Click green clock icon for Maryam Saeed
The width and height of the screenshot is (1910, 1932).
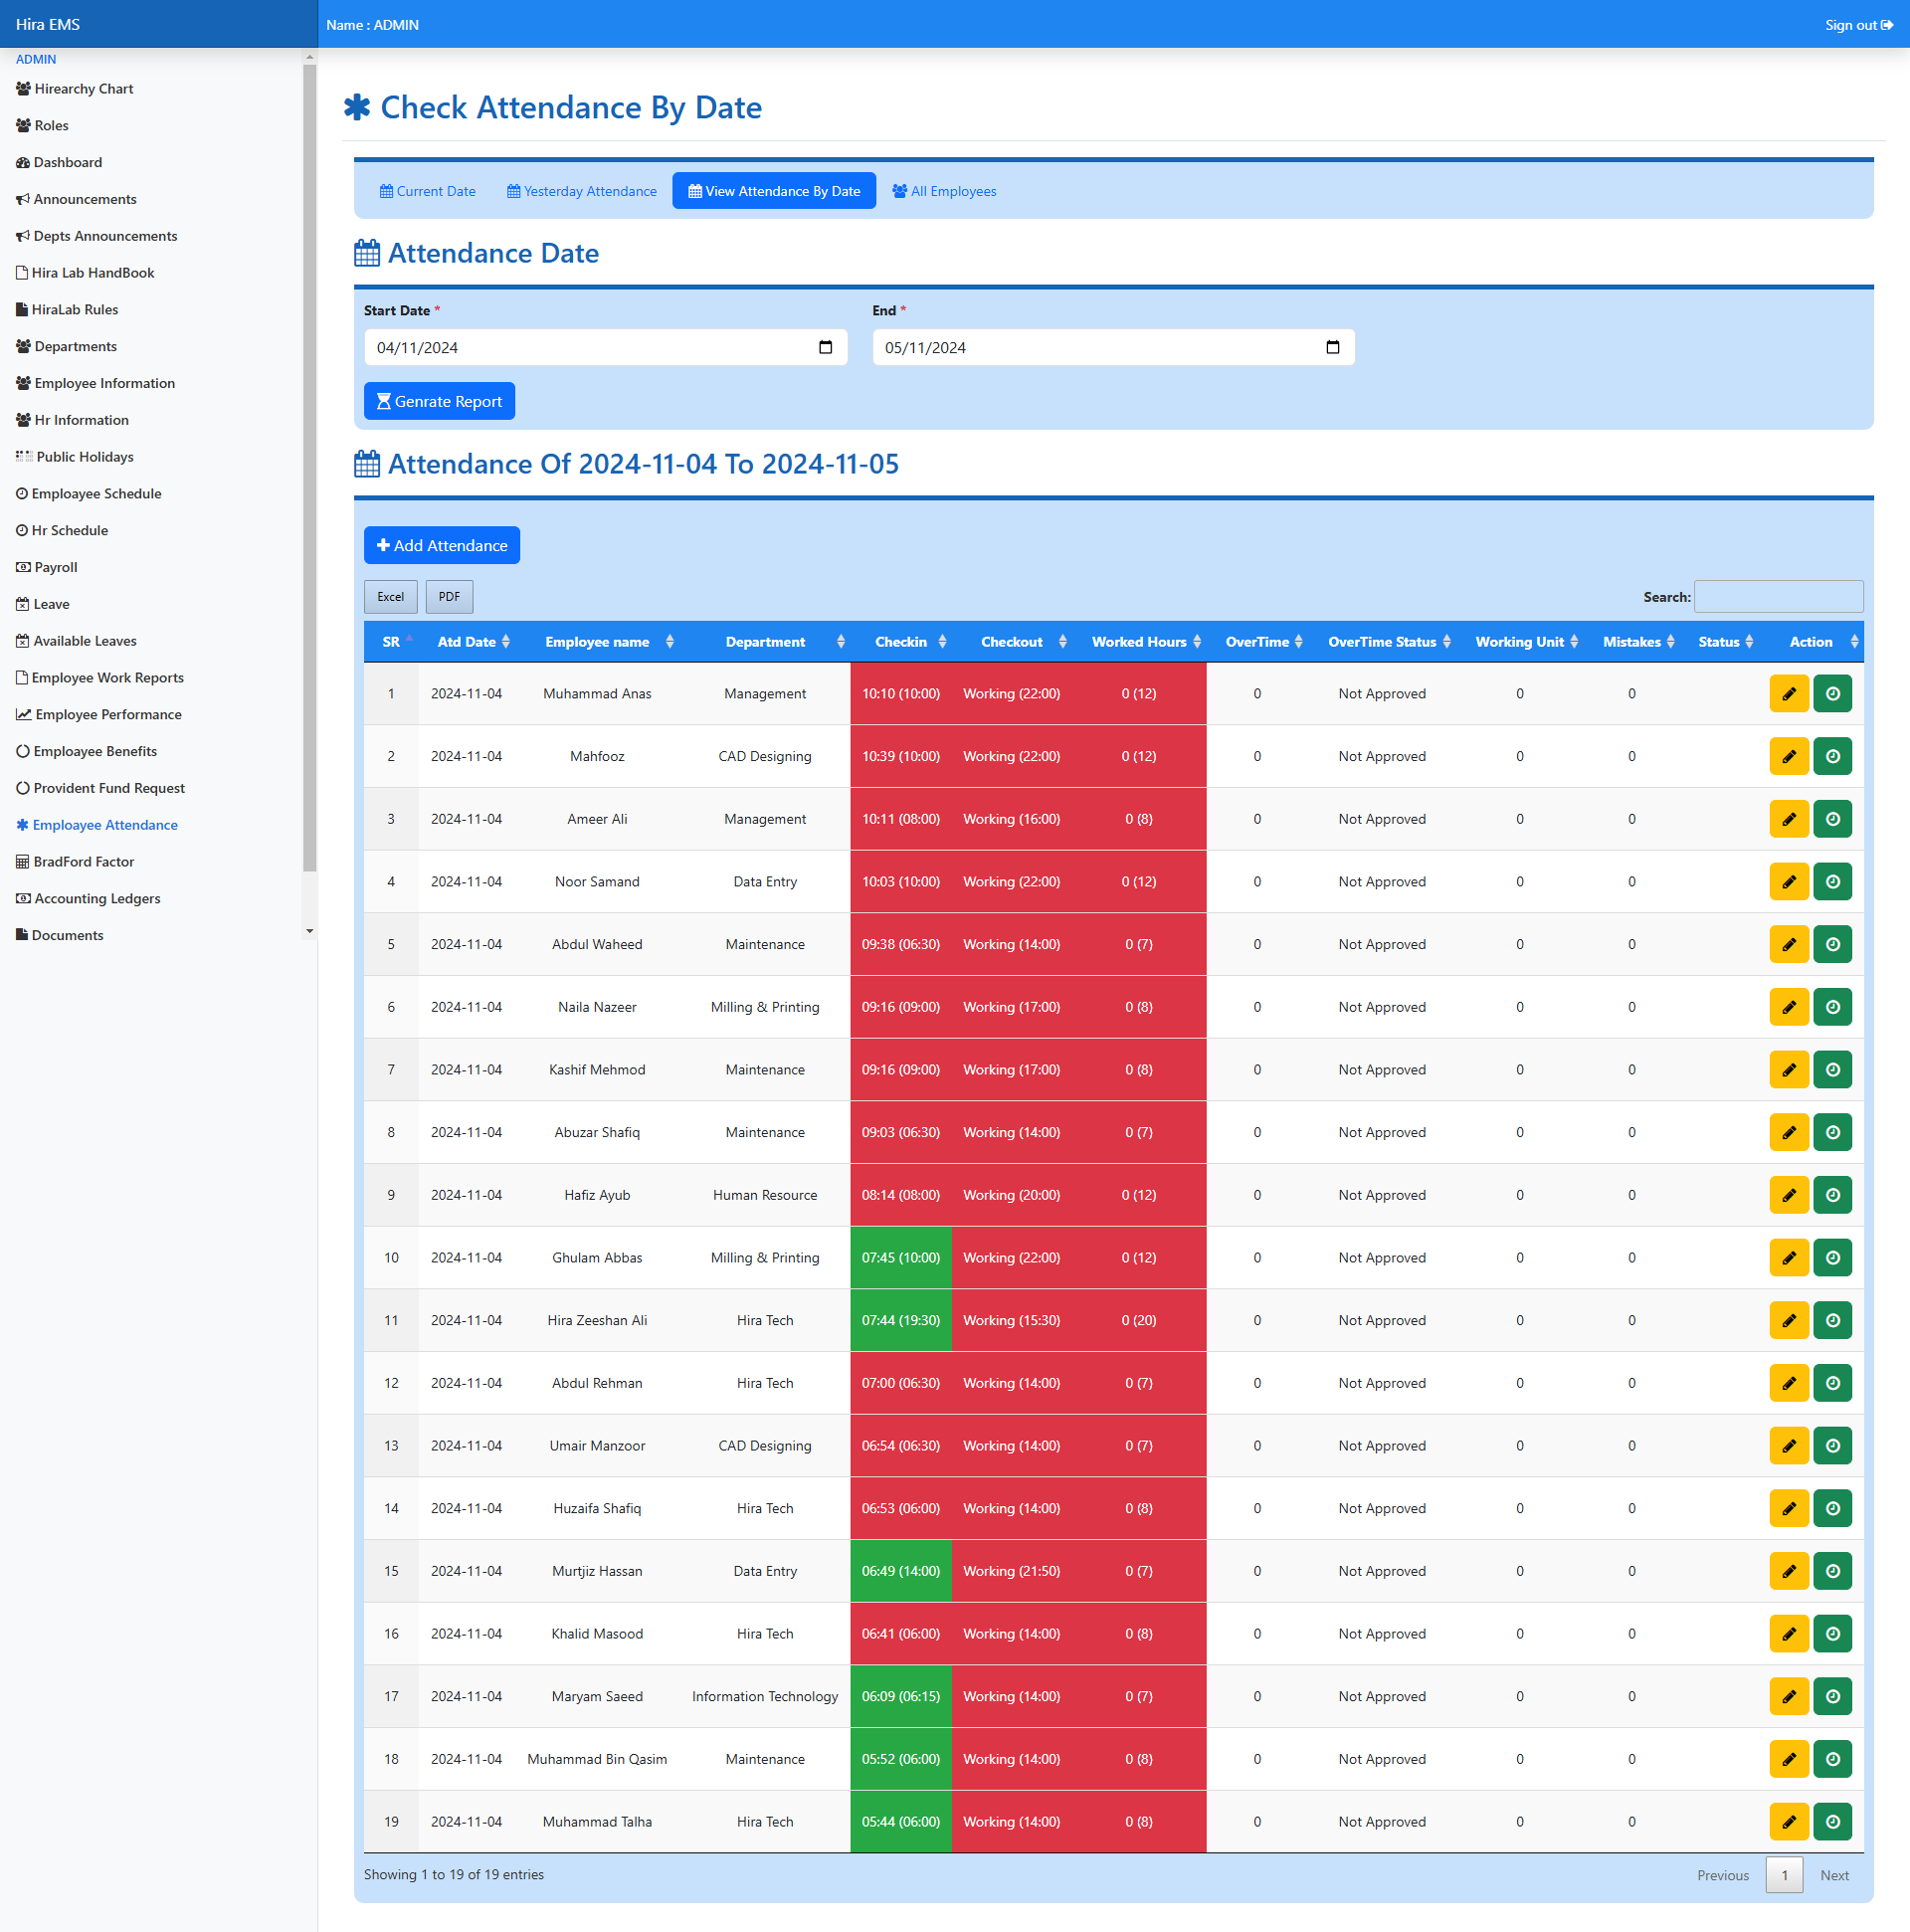pos(1832,1697)
